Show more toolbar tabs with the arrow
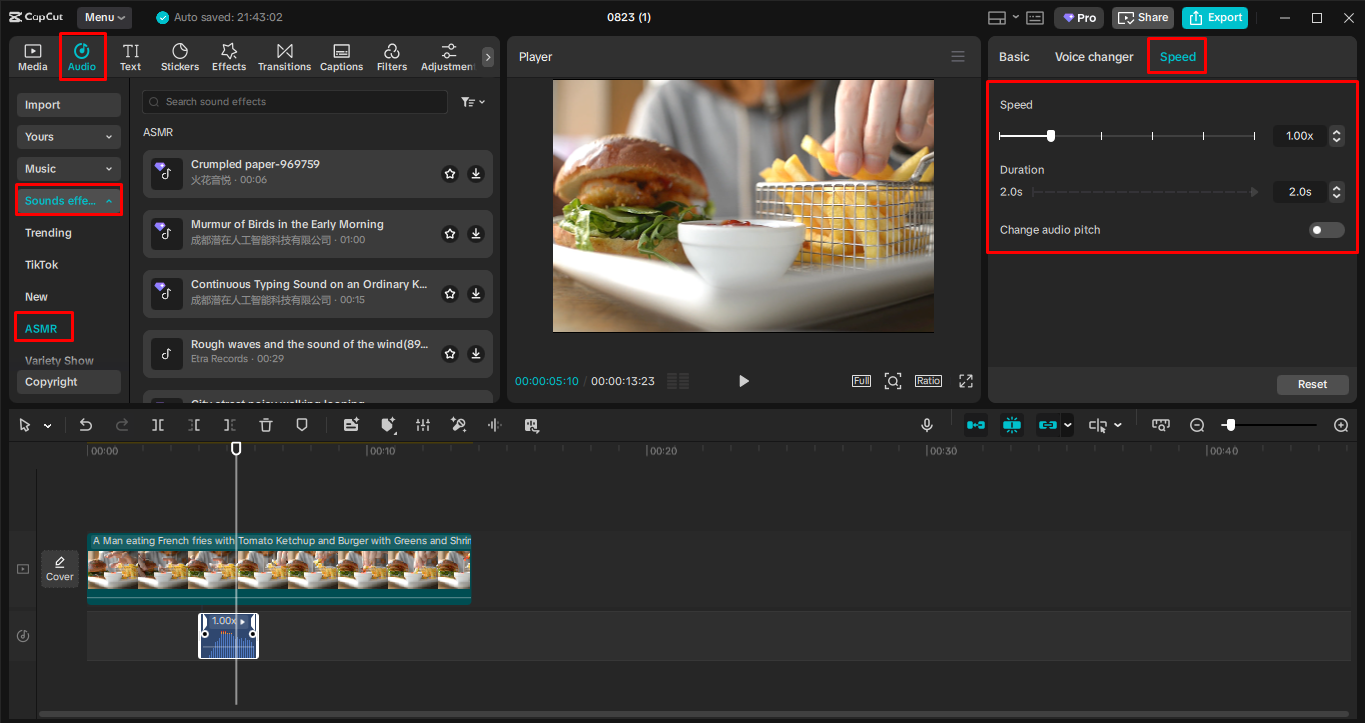 pyautogui.click(x=488, y=58)
